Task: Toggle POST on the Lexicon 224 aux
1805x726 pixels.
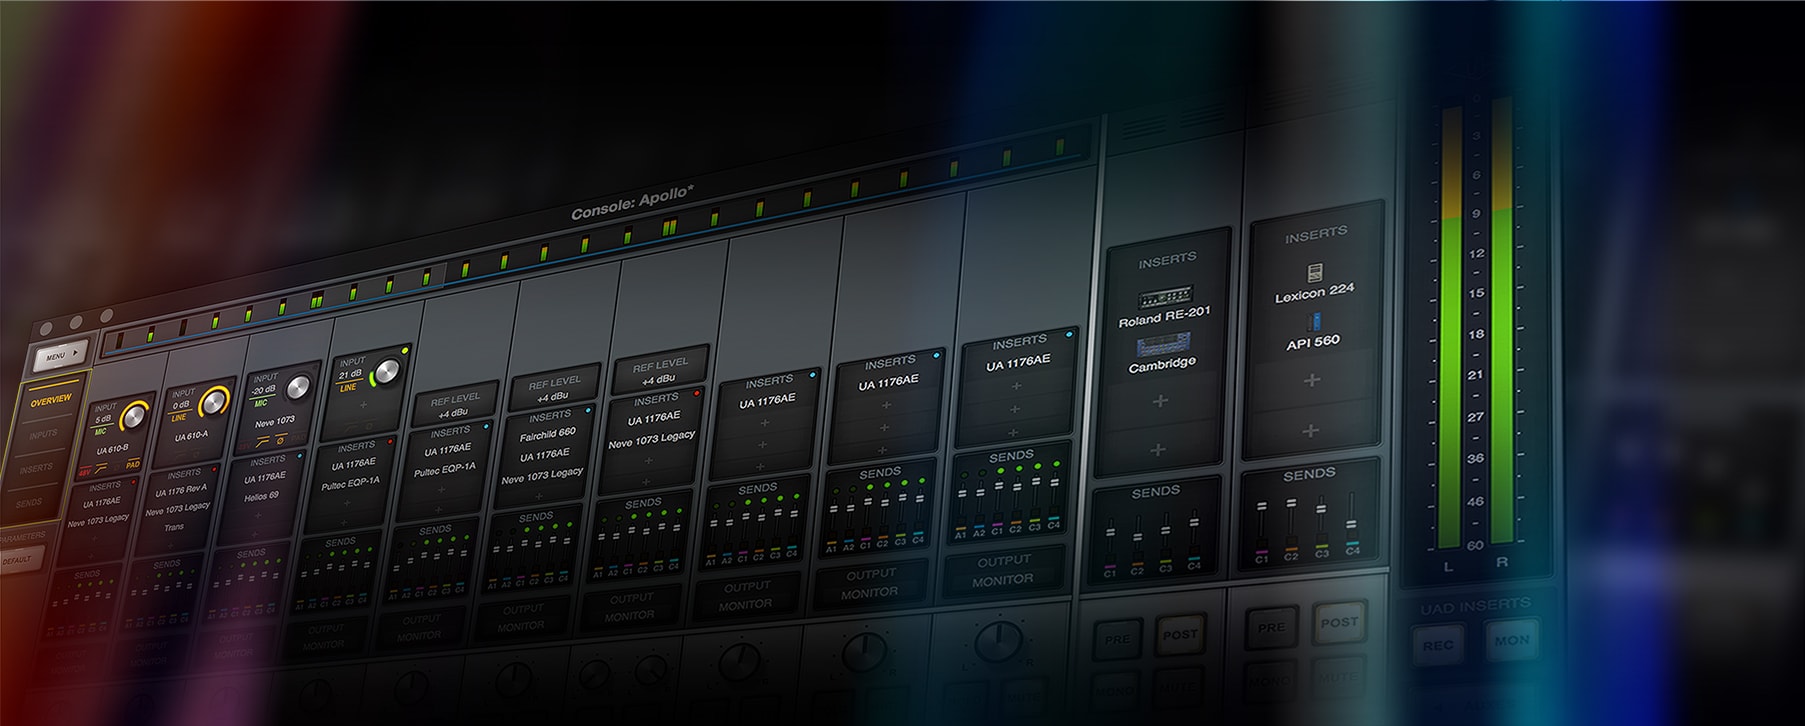Action: tap(1338, 622)
